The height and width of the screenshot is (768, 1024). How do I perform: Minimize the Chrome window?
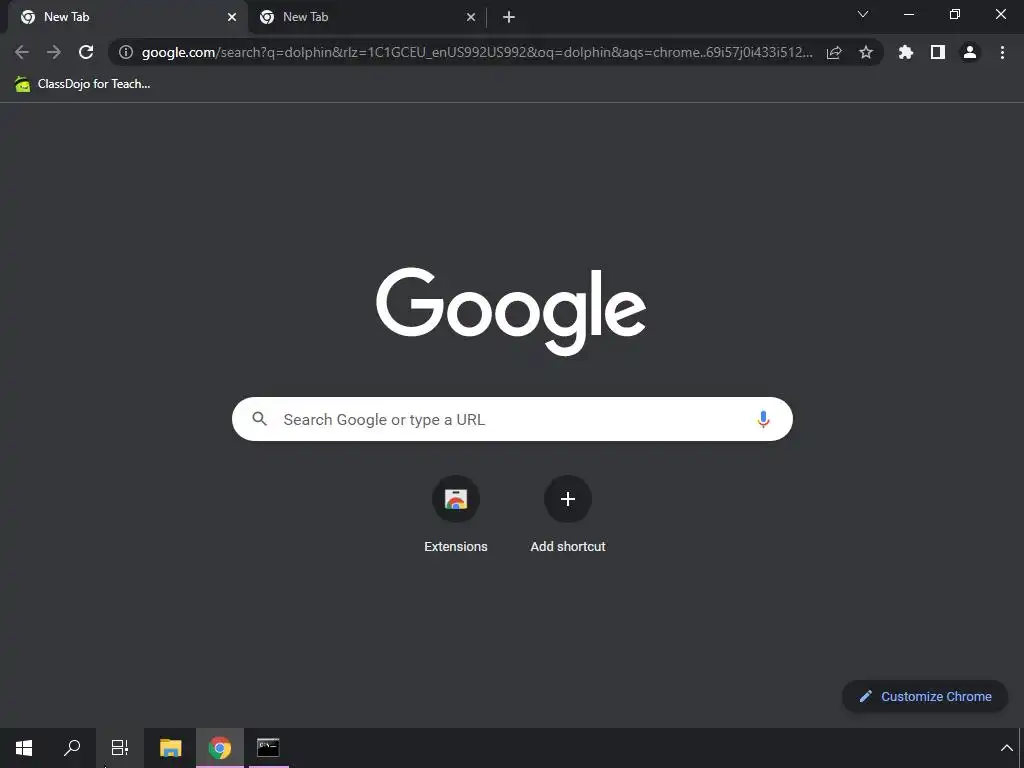908,14
